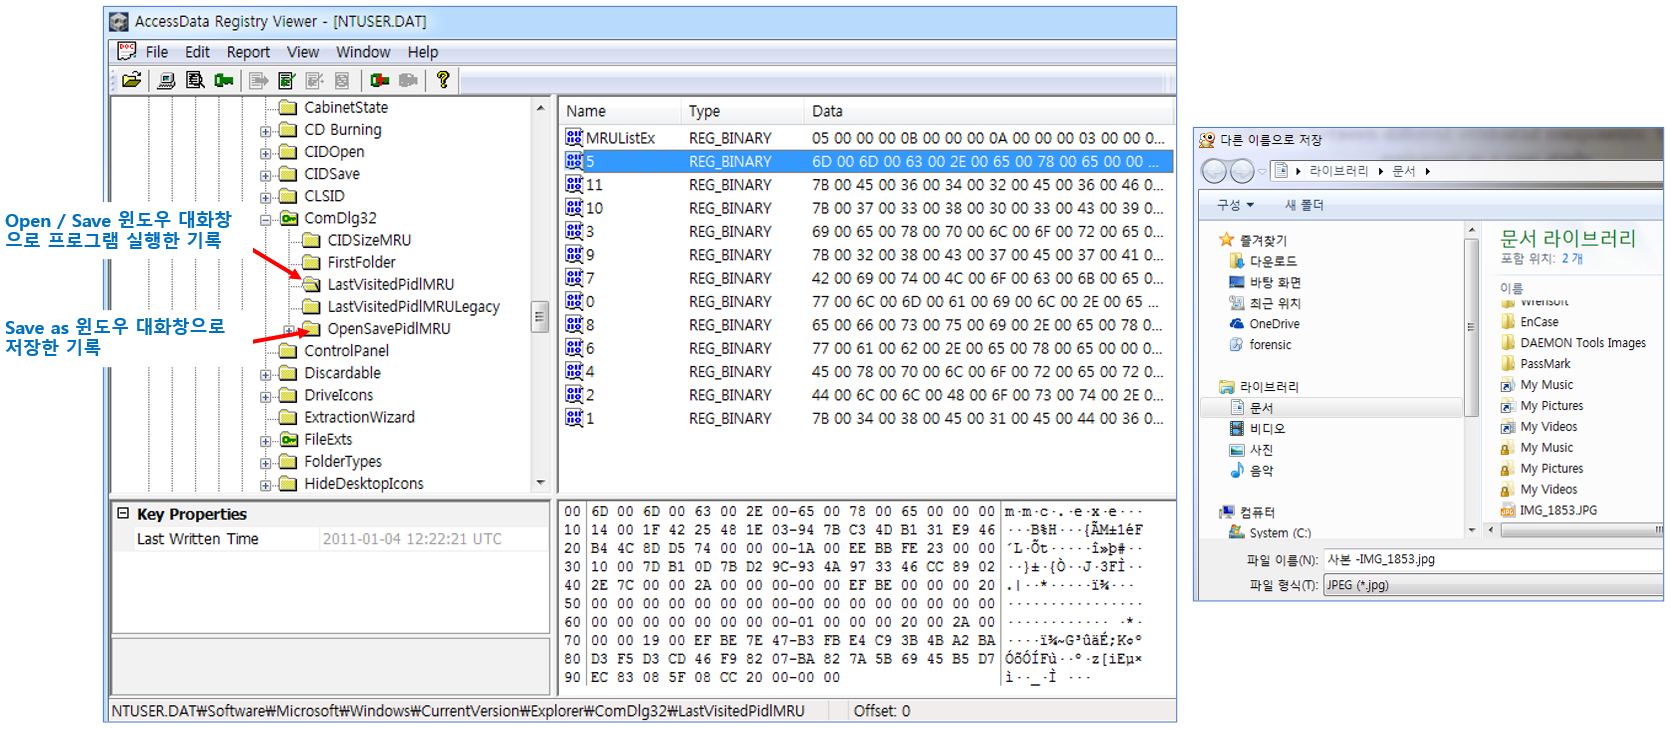Click DAEMON Tools Images folder in save dialog

pos(1582,343)
